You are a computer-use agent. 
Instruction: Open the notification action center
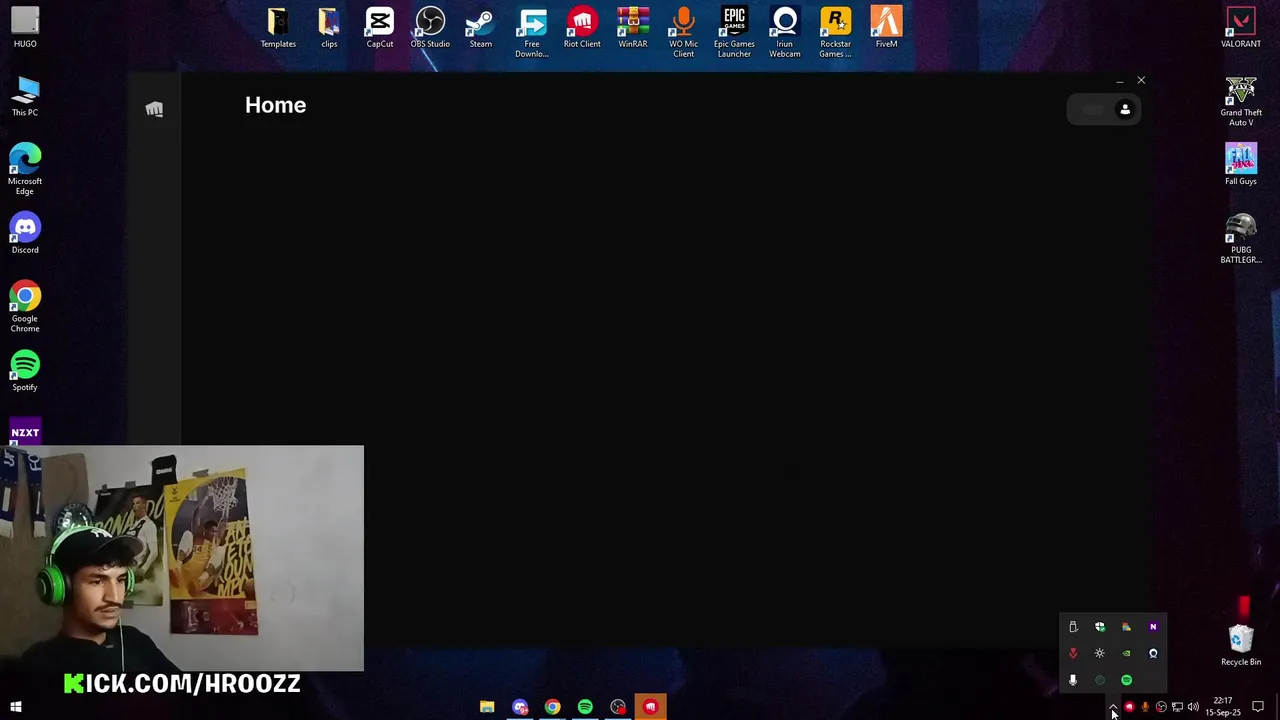tap(1258, 707)
